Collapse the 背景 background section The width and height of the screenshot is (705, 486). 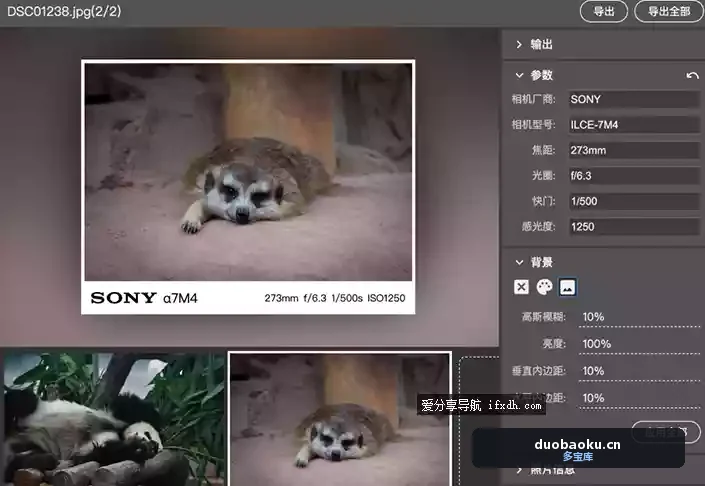pos(534,262)
